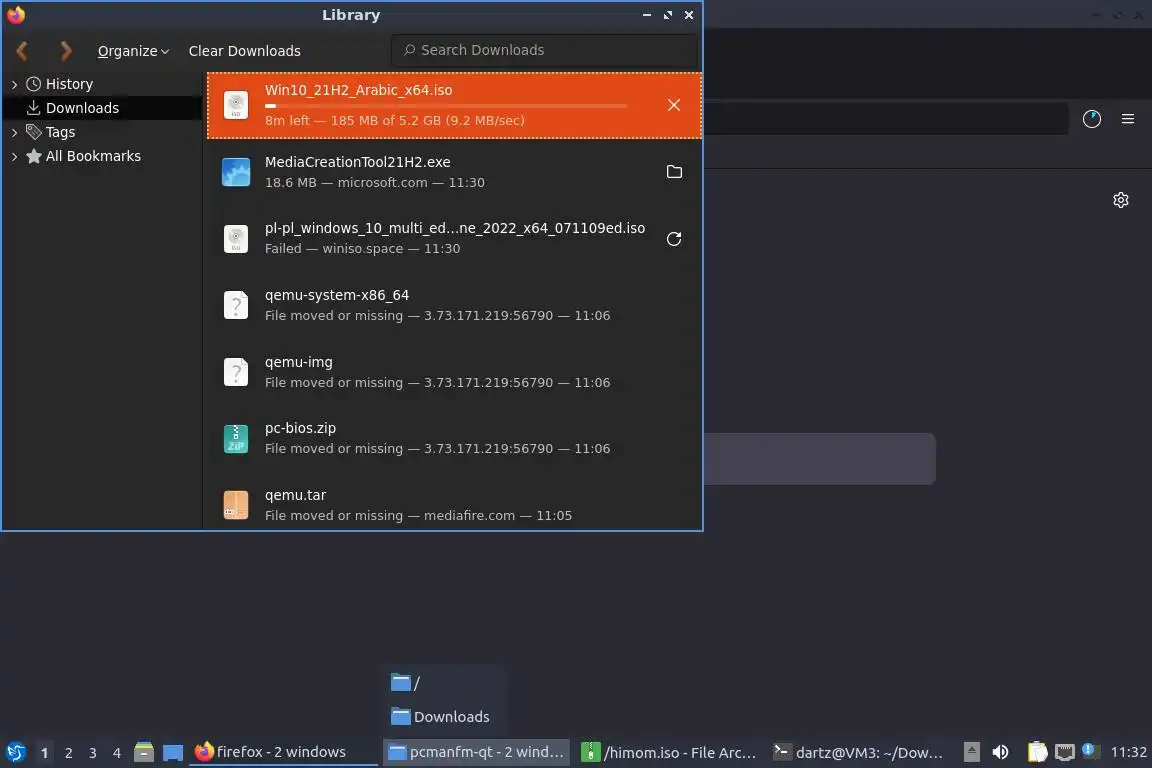Focus the Search Downloads field
The width and height of the screenshot is (1152, 768).
click(544, 50)
